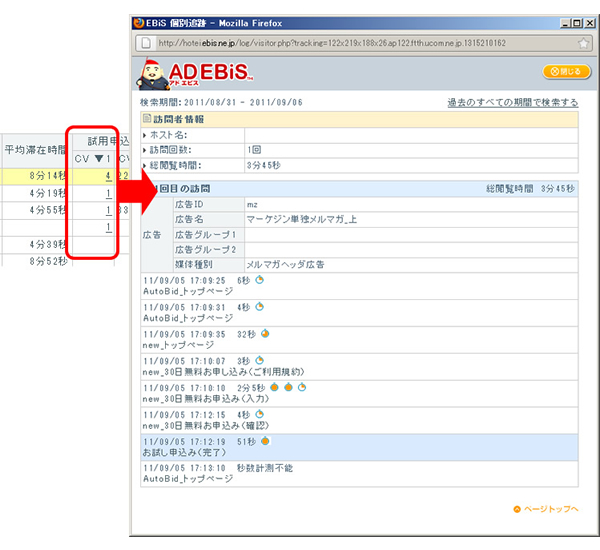Click the URL address bar field
Image resolution: width=600 pixels, height=550 pixels.
pyautogui.click(x=350, y=43)
